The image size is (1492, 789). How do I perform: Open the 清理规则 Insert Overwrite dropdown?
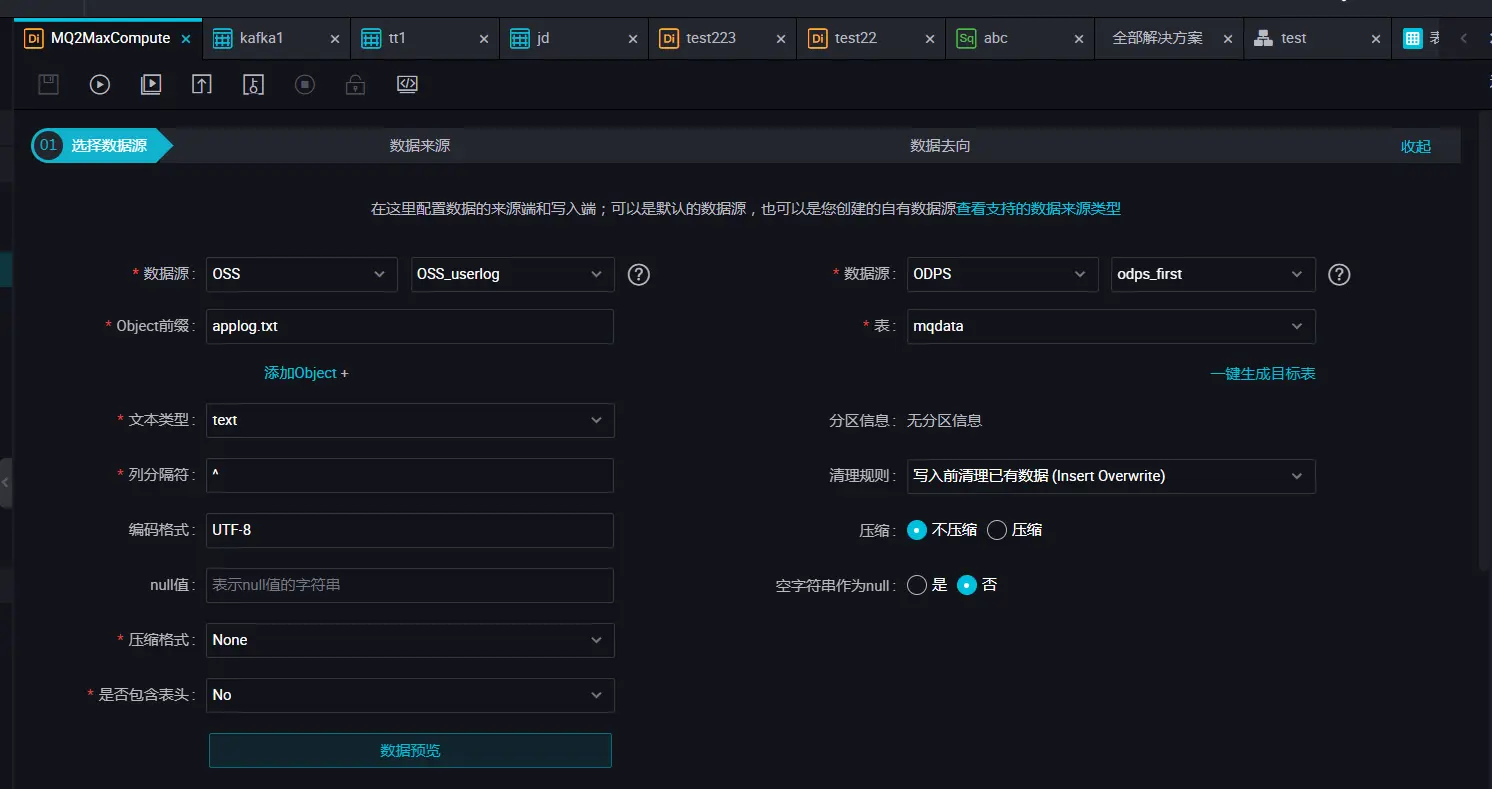(x=1110, y=476)
